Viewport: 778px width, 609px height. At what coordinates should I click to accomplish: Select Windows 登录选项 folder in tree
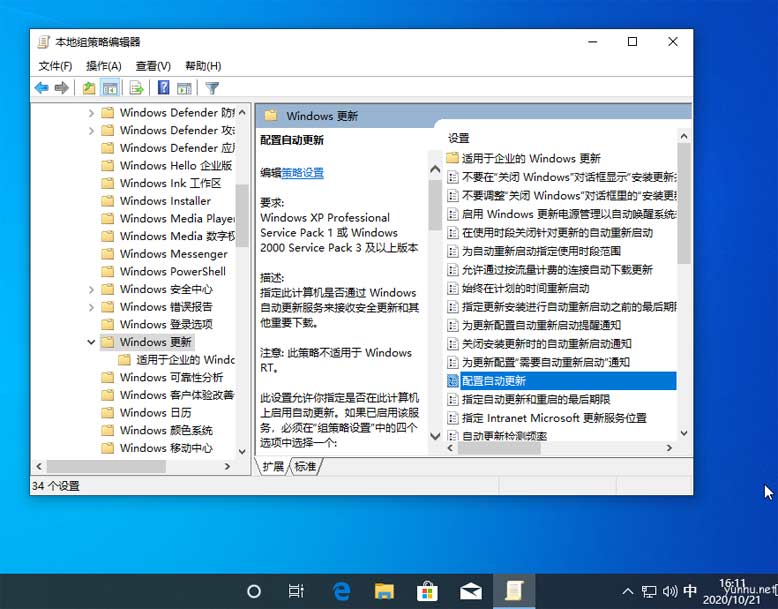point(157,325)
